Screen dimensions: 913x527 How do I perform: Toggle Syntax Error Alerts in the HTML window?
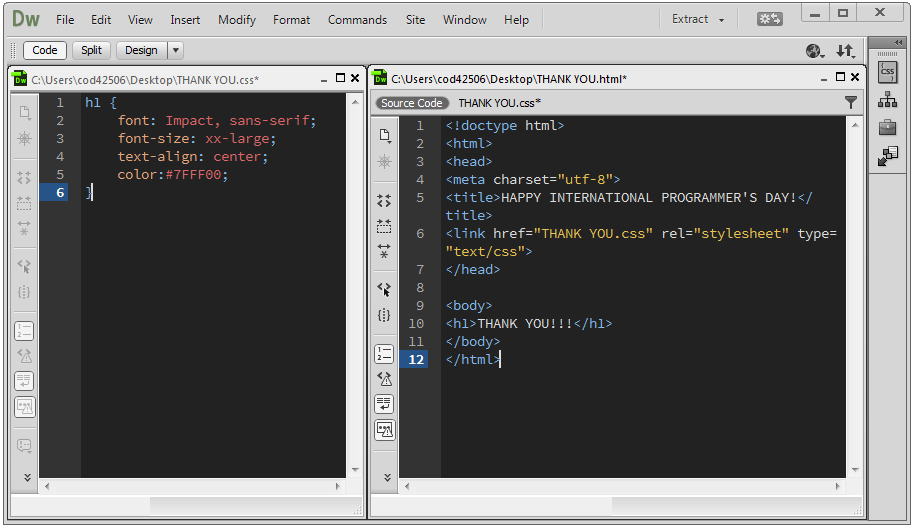[385, 430]
